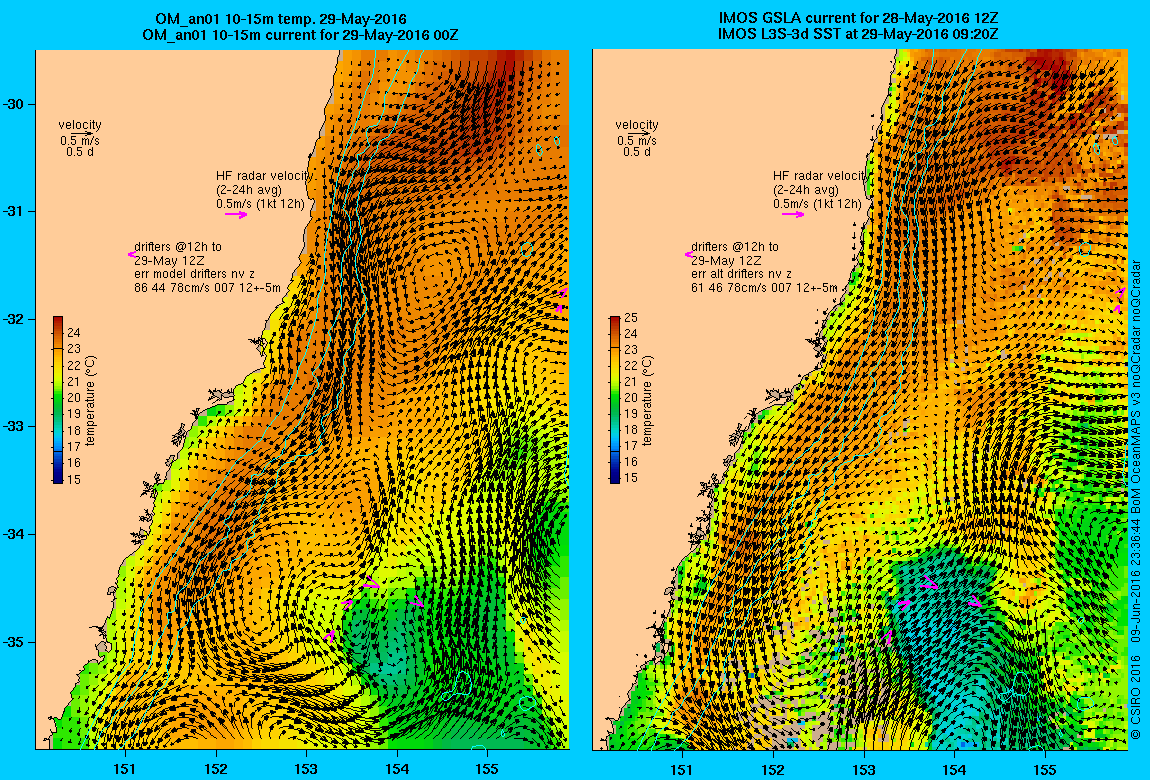Click the -31 latitude axis label
Image resolution: width=1150 pixels, height=780 pixels.
14,211
